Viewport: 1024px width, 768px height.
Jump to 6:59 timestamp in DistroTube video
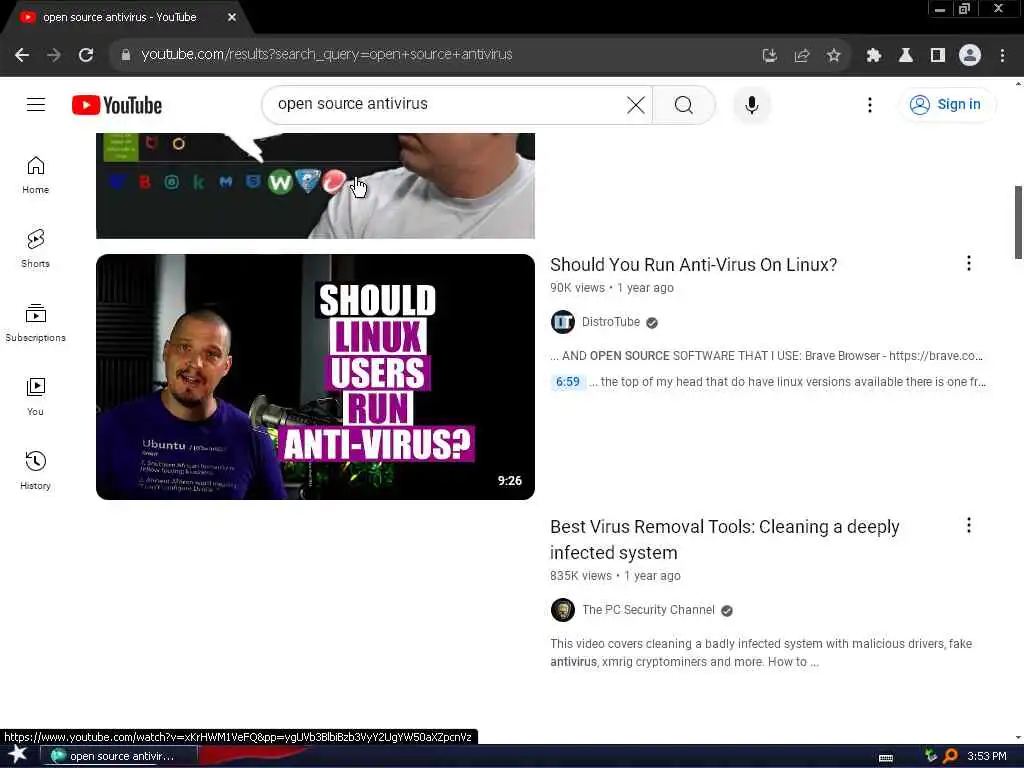(x=568, y=382)
